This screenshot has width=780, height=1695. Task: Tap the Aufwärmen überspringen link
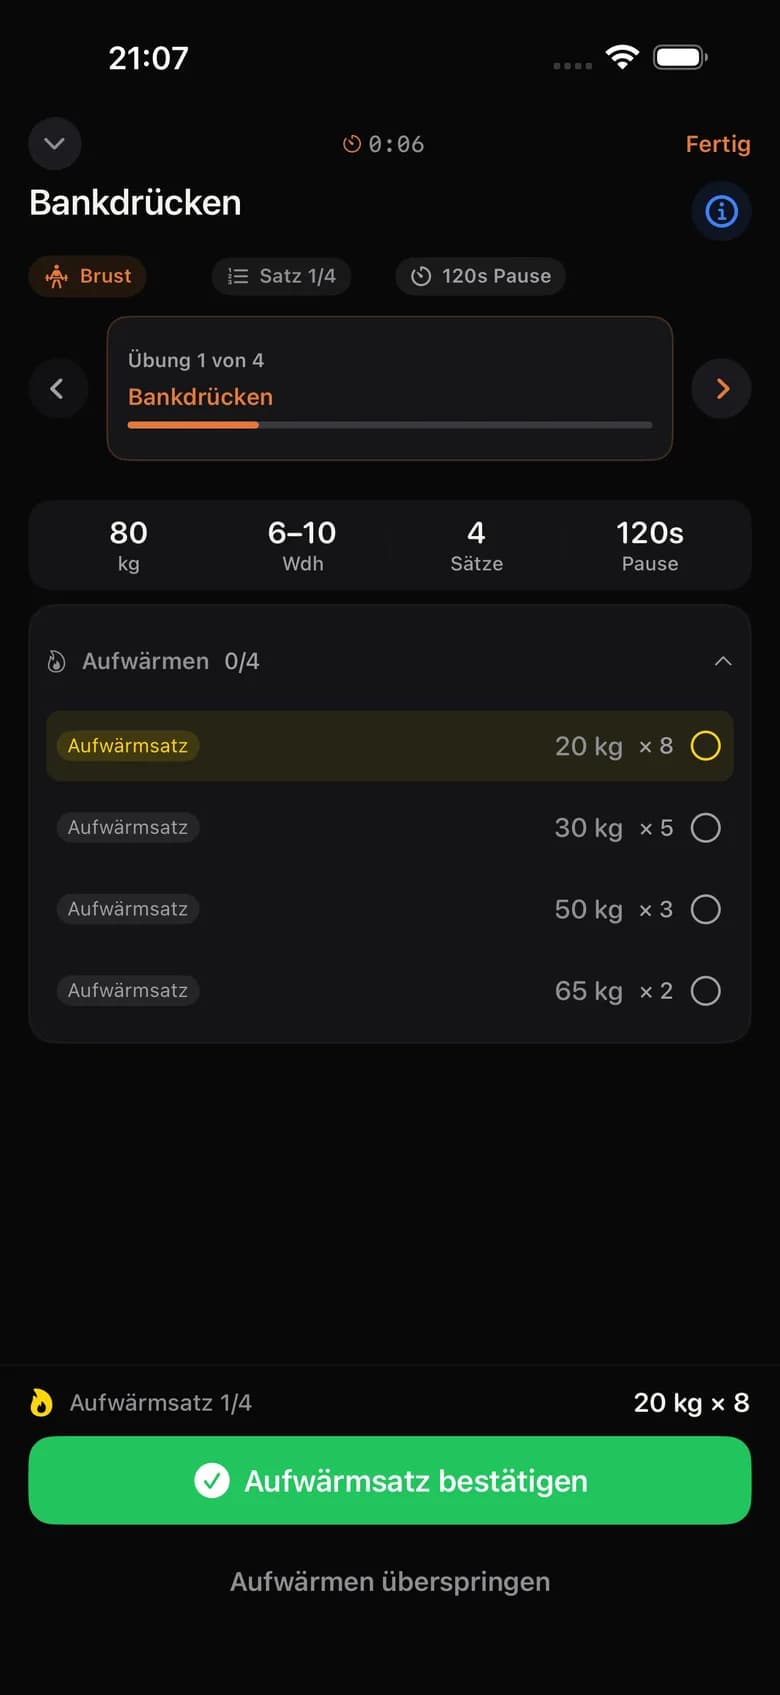coord(390,1581)
